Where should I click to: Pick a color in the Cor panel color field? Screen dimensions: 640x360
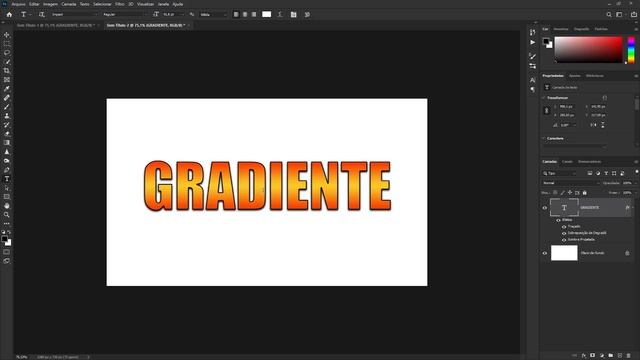coord(588,49)
